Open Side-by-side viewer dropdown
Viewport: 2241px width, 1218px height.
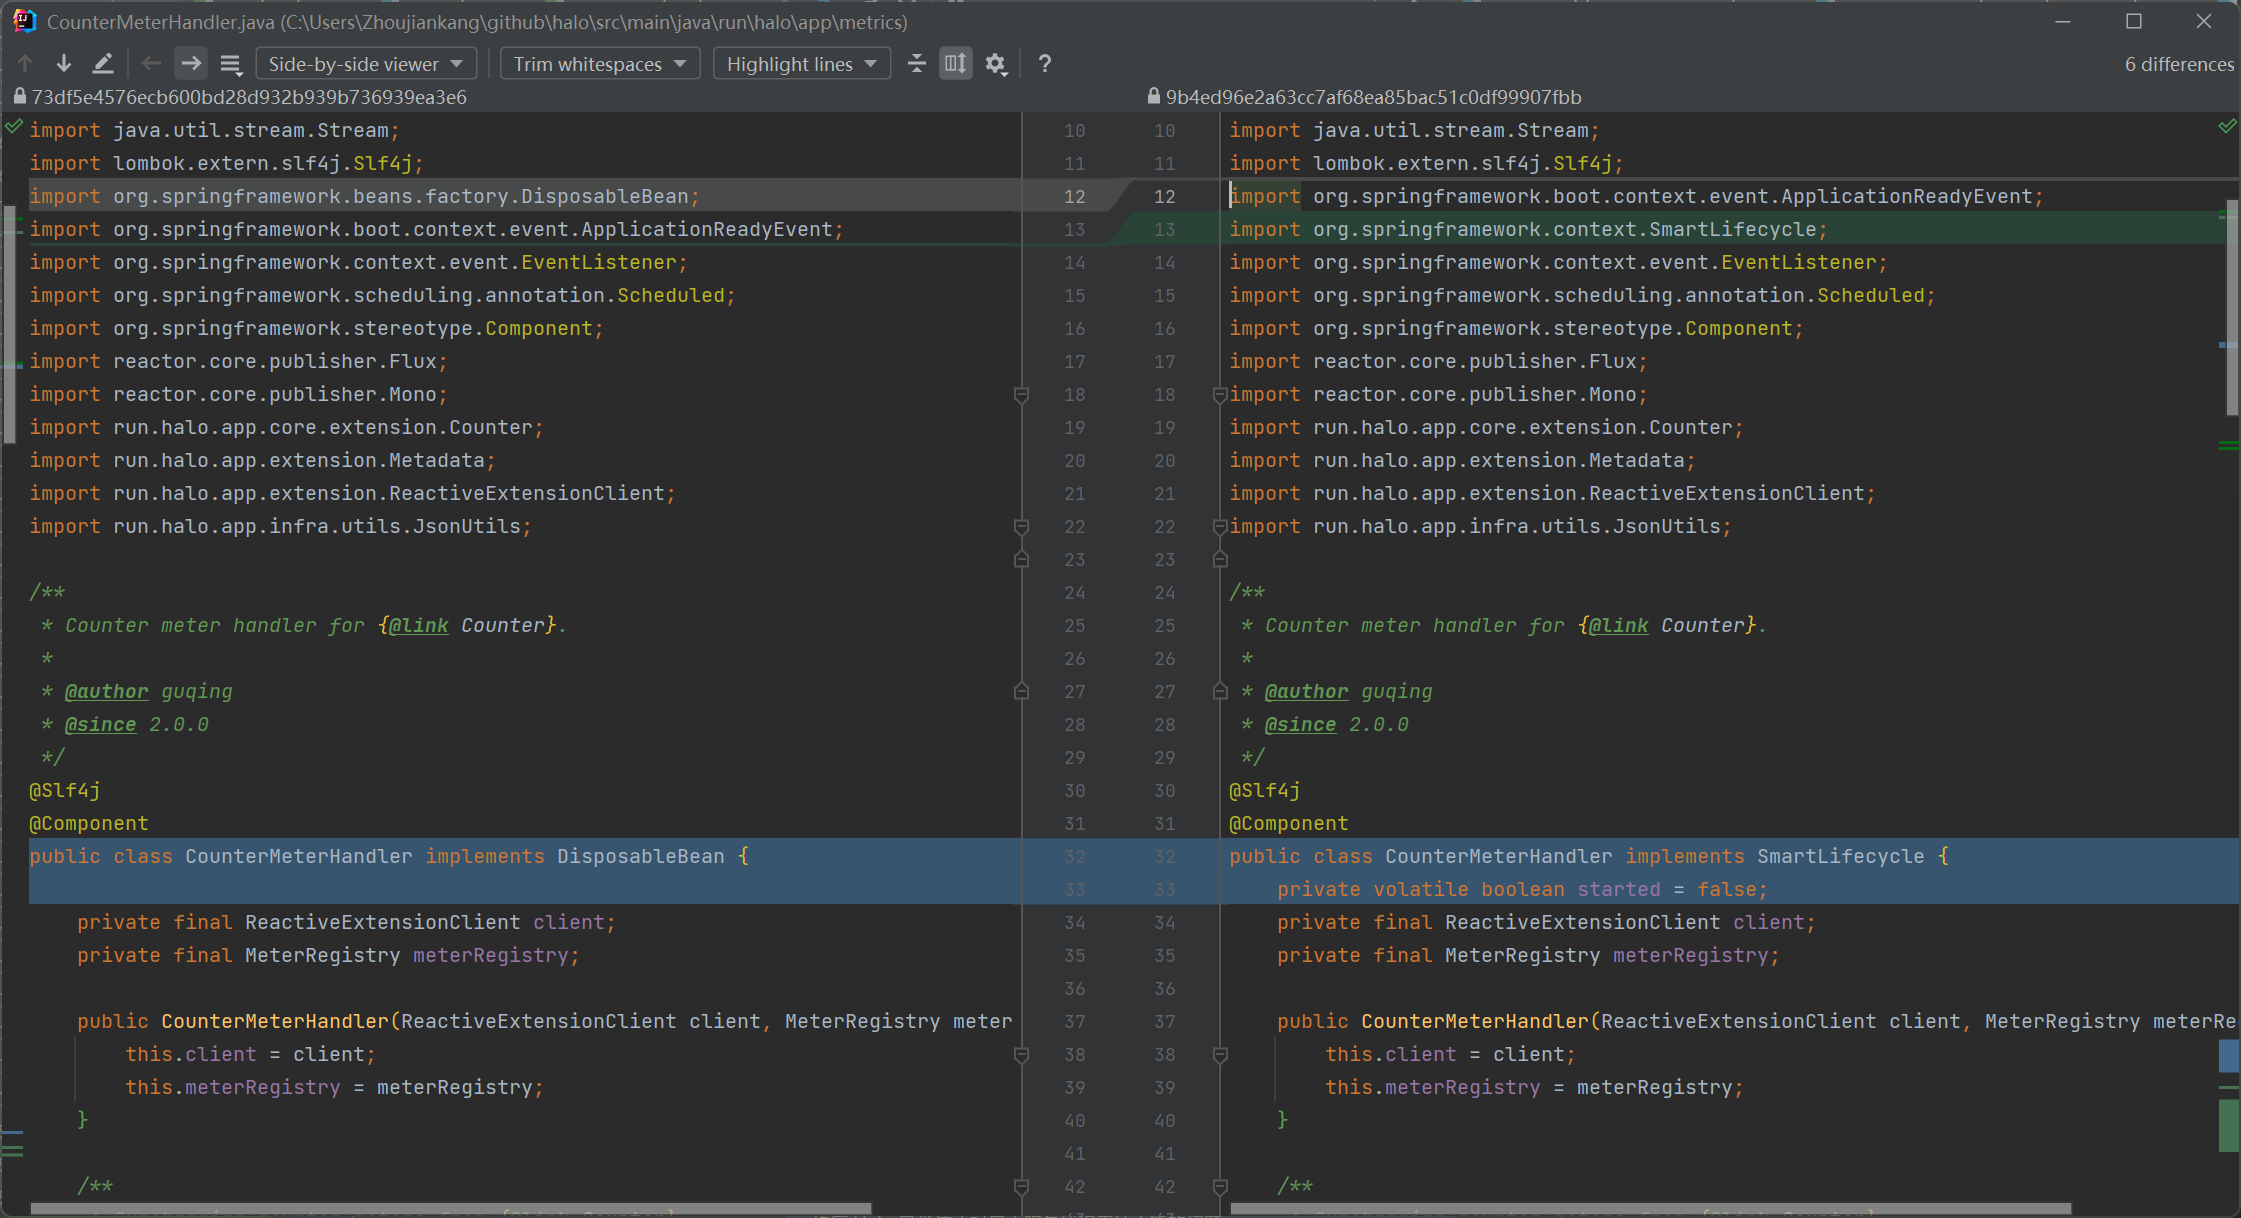pos(366,64)
